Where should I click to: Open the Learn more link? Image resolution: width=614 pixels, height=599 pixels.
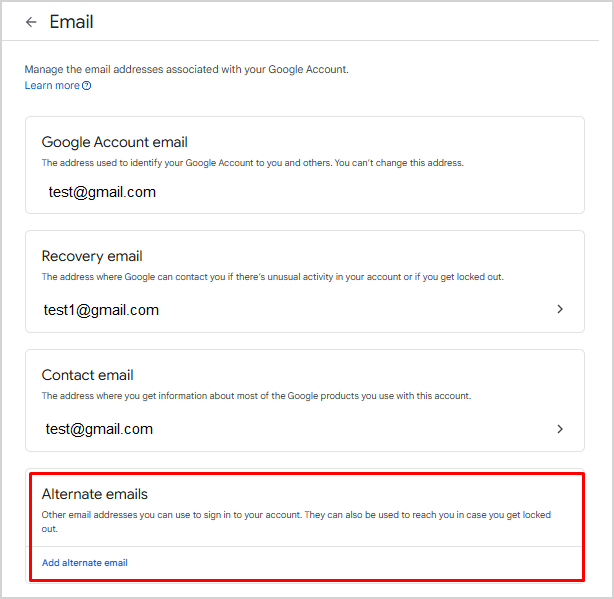[52, 86]
